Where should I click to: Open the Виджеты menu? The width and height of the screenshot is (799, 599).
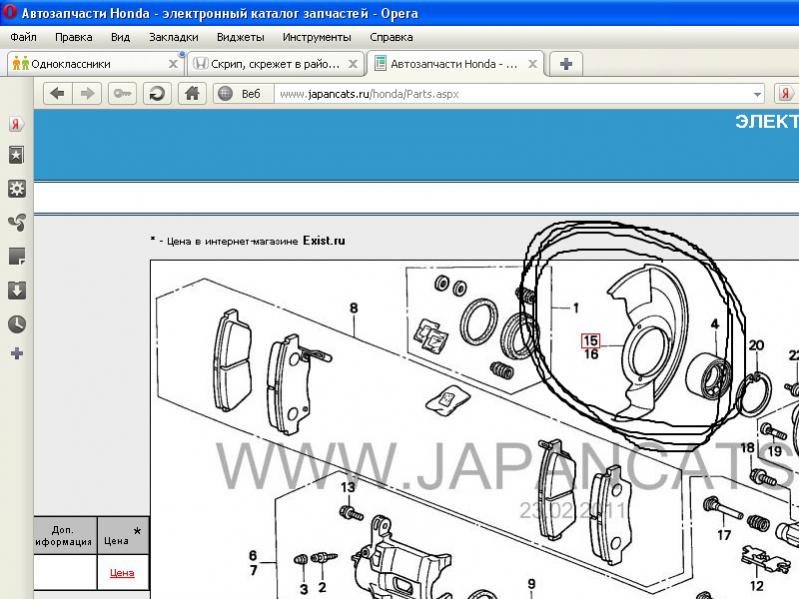click(241, 37)
